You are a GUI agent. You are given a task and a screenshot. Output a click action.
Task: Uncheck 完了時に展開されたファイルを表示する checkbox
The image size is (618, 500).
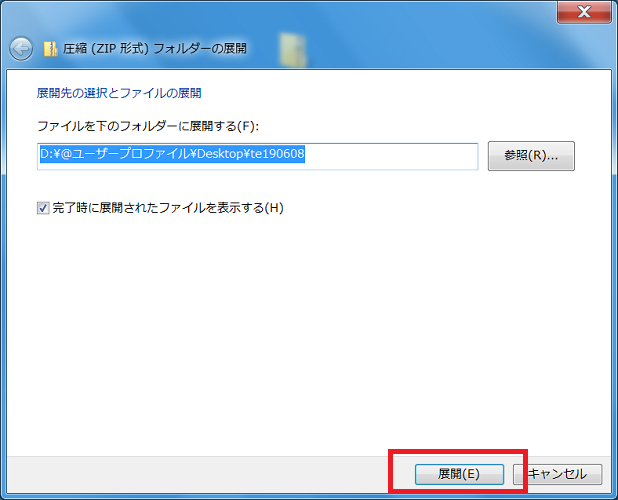(43, 208)
